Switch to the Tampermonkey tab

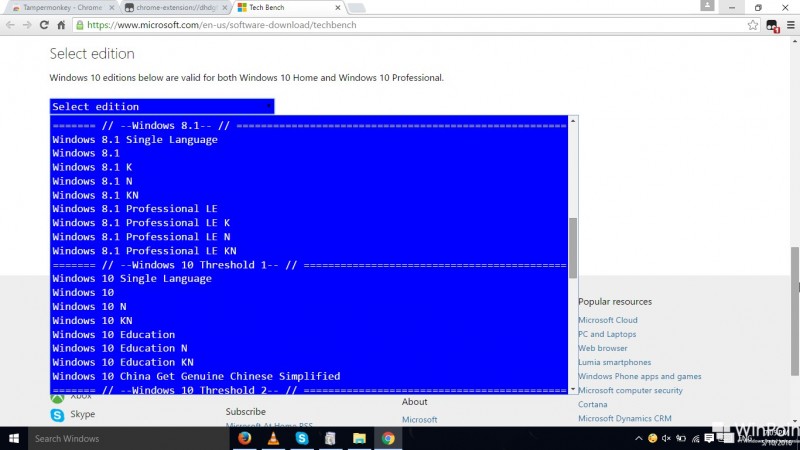coord(61,8)
